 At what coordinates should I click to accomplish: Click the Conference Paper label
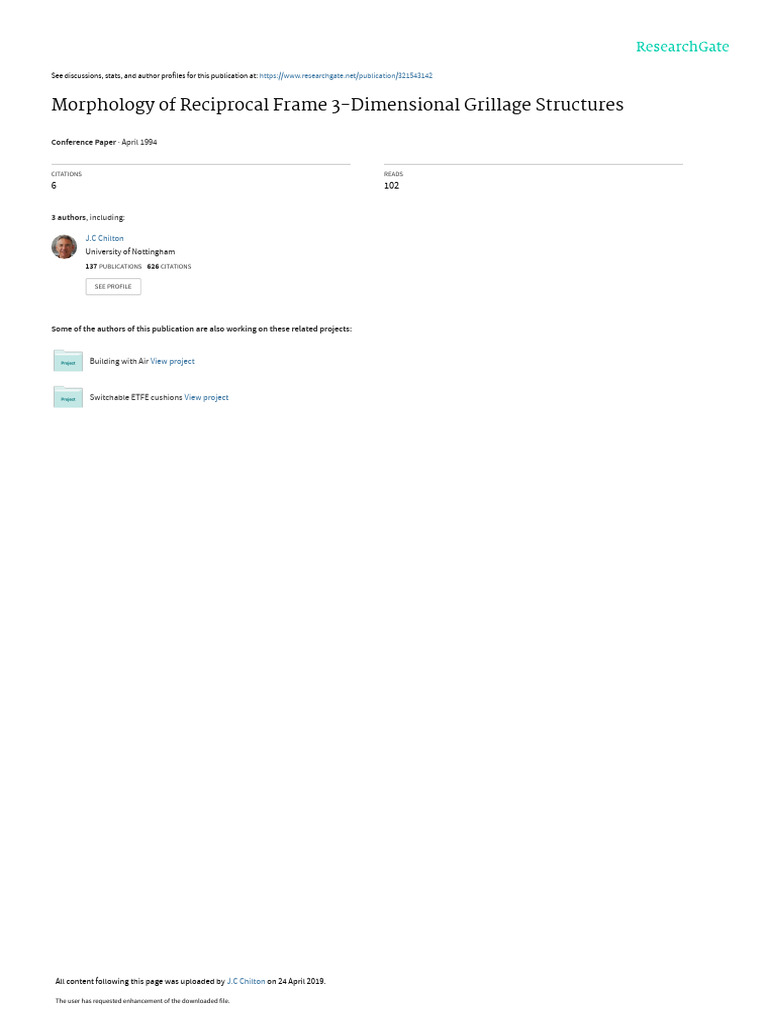(84, 142)
